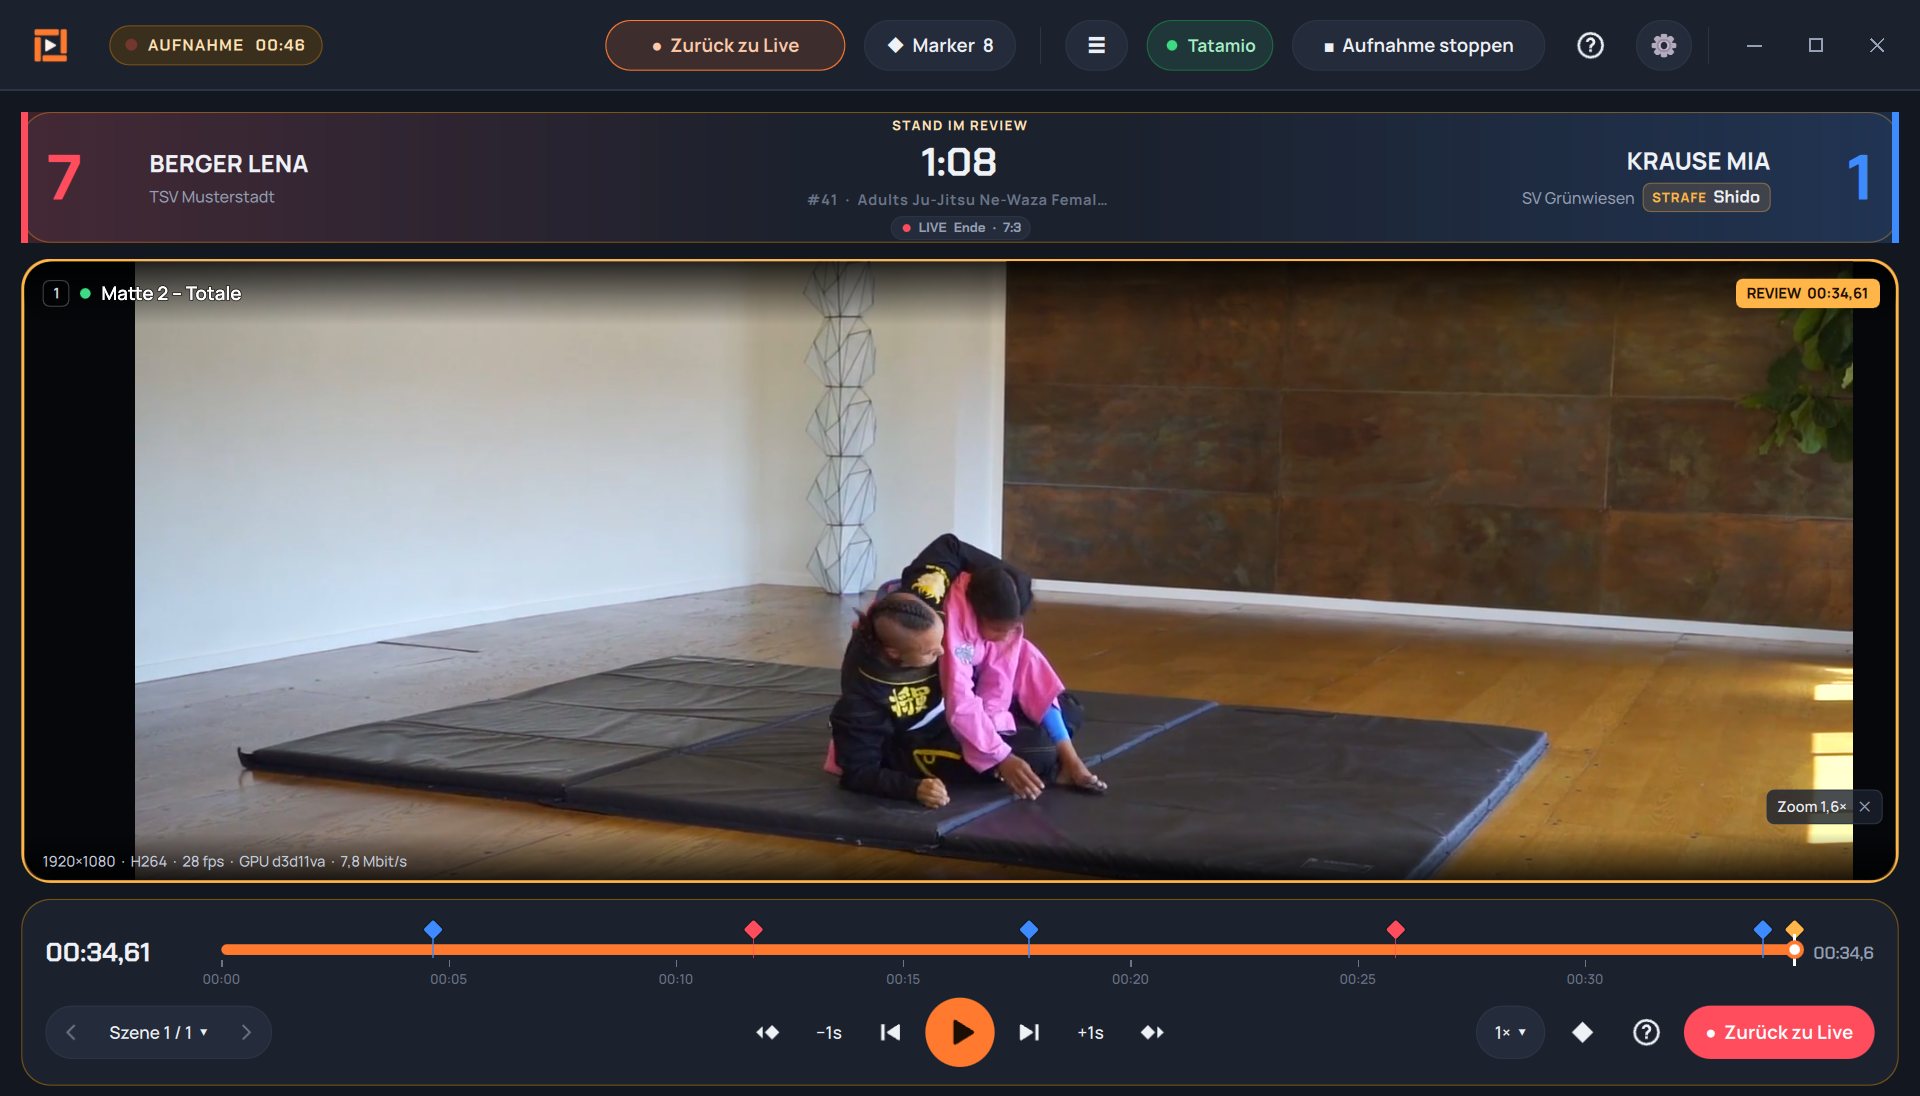Click video info 1920×1080 H264 text

coord(224,861)
